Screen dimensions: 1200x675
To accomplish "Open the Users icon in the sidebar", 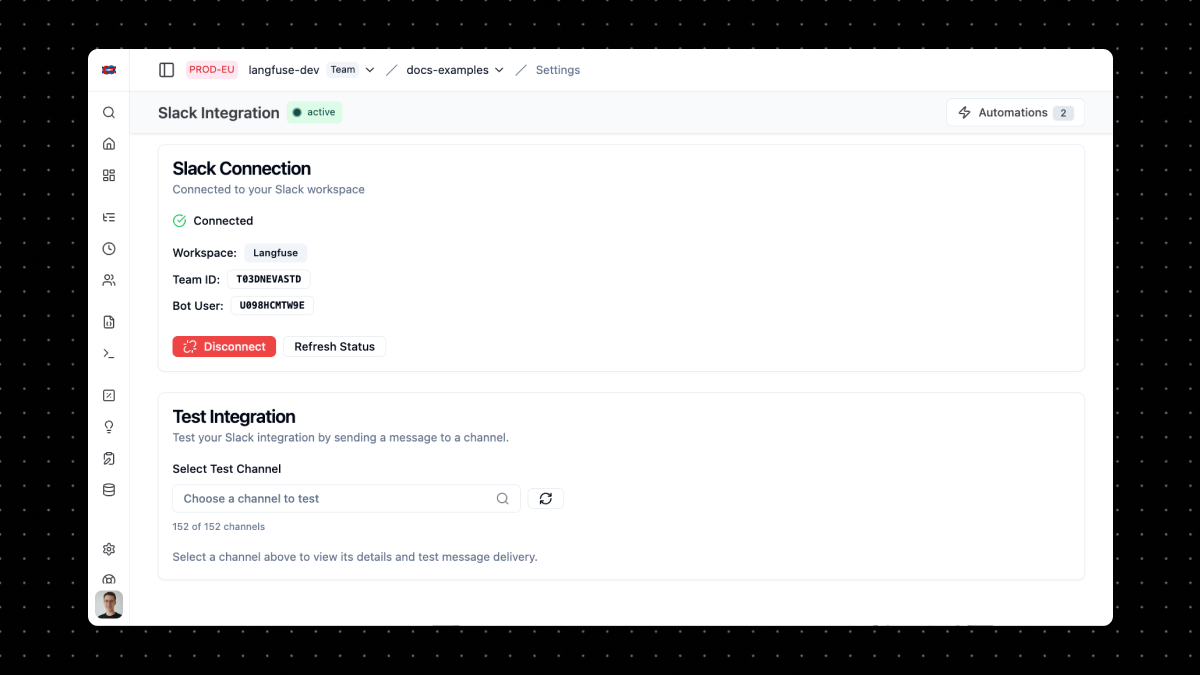I will (x=109, y=280).
